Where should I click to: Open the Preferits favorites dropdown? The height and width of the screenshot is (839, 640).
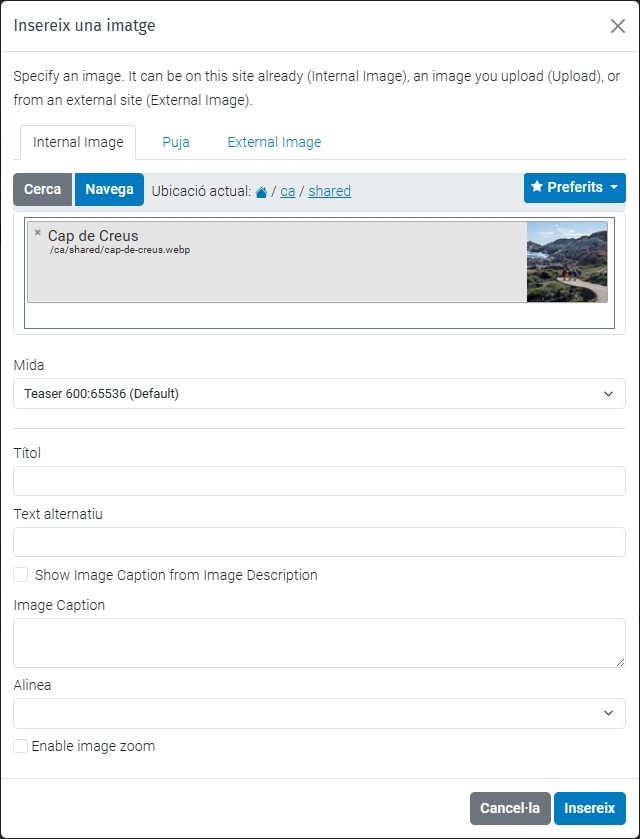tap(574, 188)
